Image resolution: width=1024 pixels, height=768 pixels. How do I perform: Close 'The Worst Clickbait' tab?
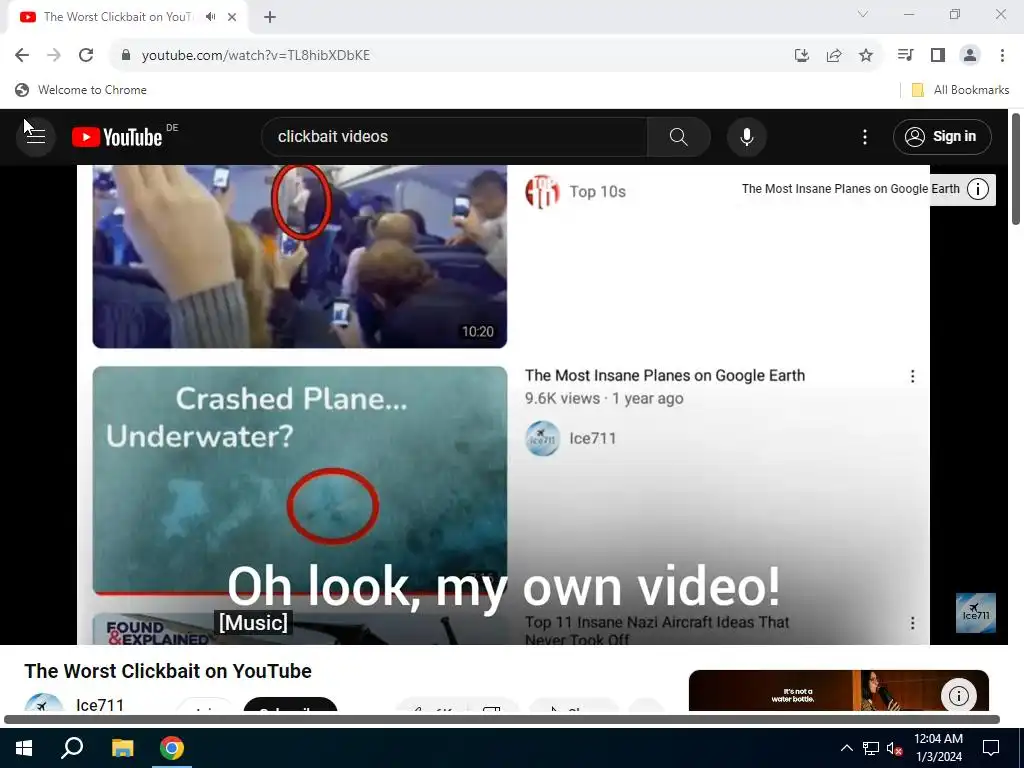coord(232,17)
